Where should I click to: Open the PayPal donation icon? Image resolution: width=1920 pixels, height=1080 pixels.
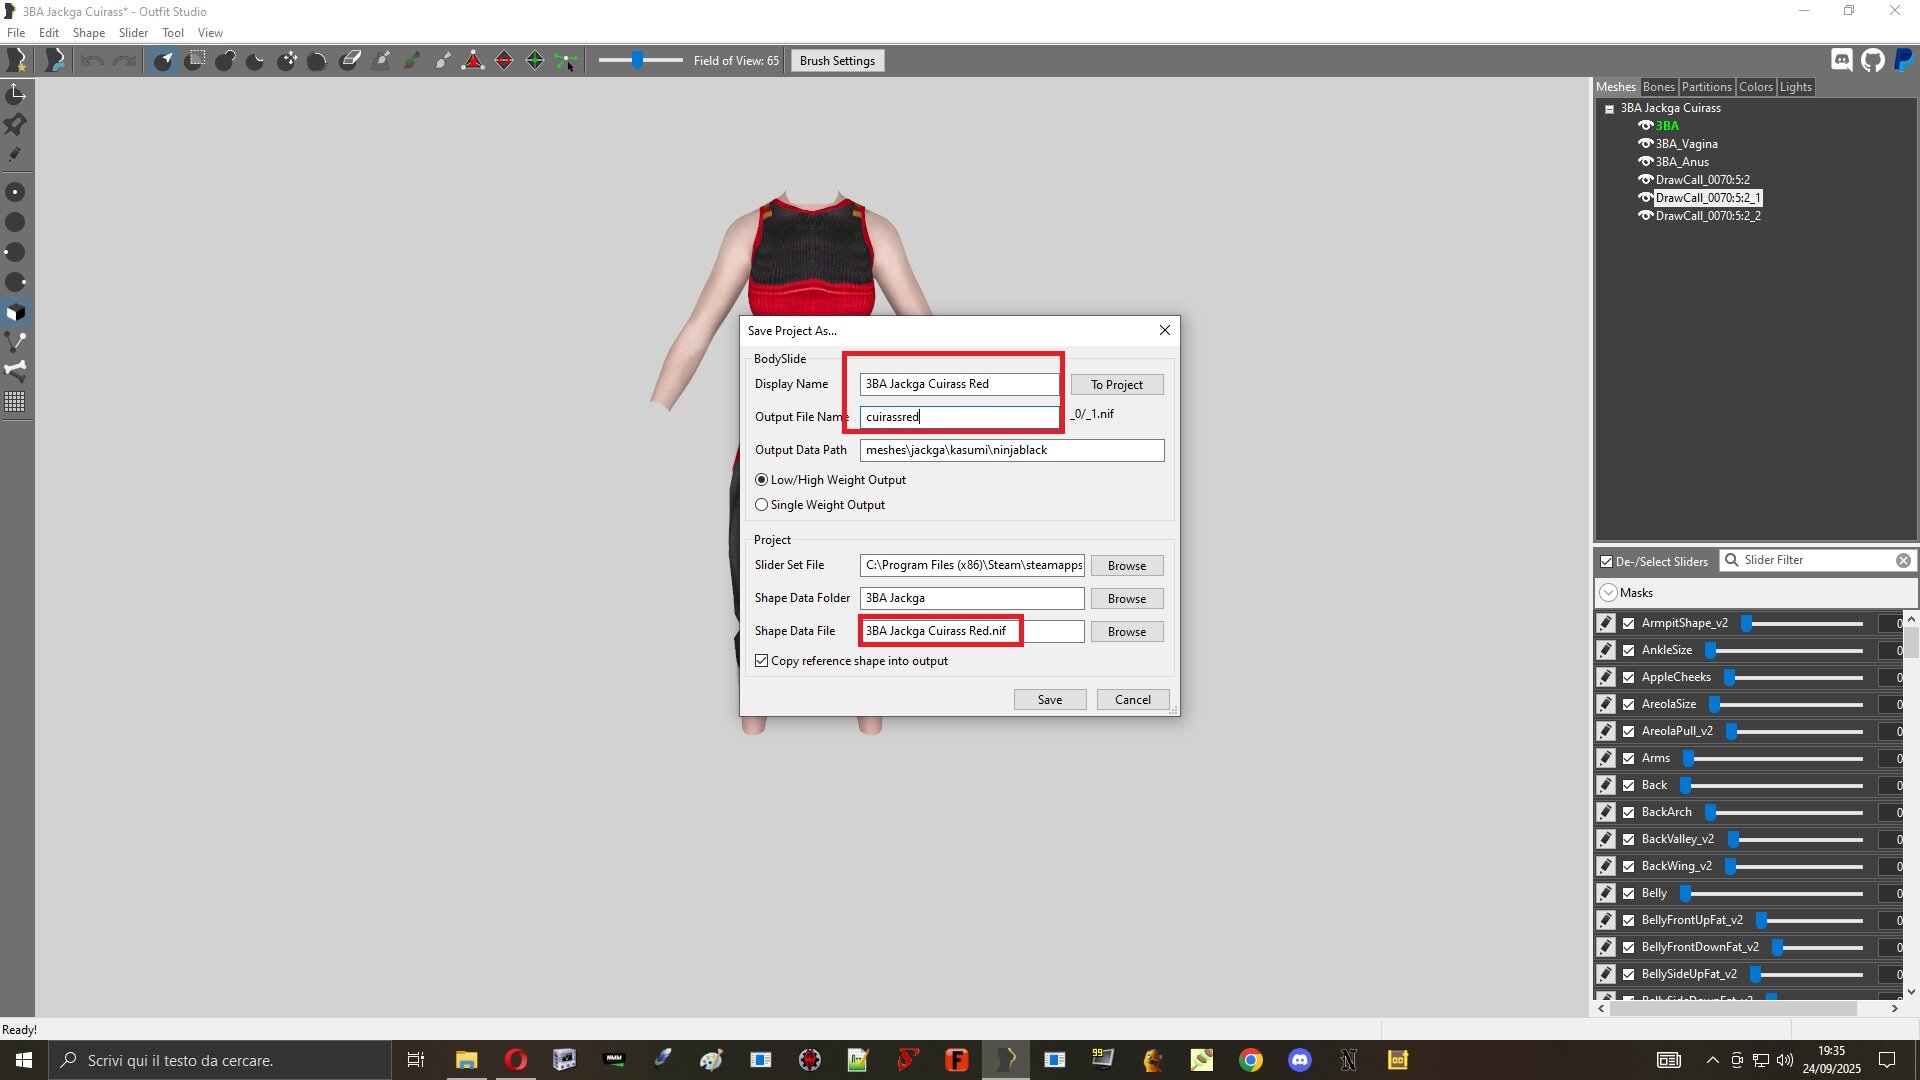pyautogui.click(x=1904, y=60)
